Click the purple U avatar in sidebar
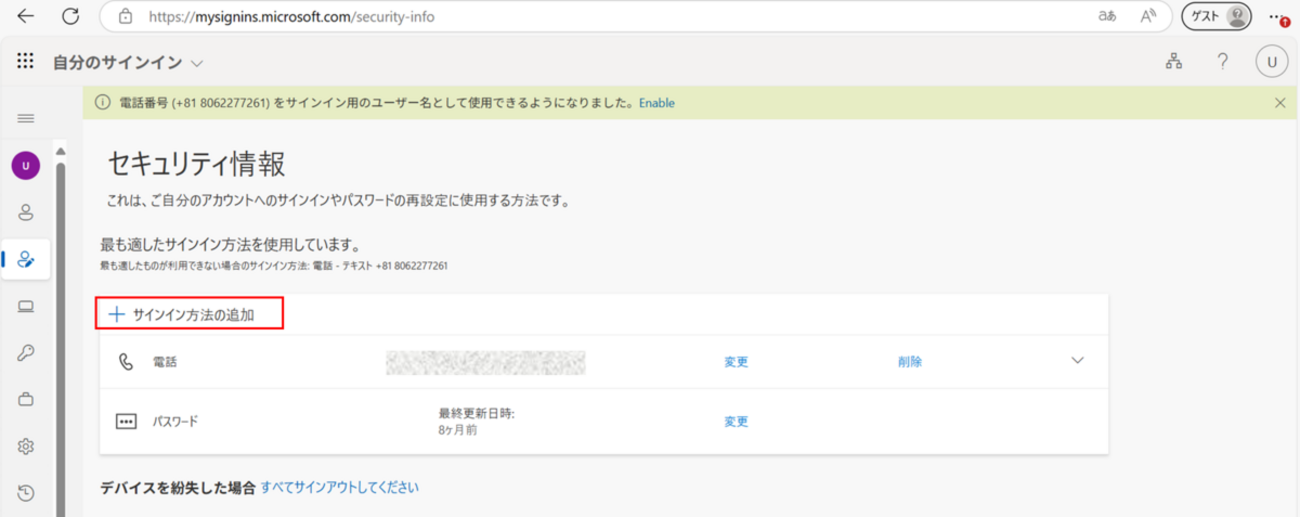This screenshot has height=517, width=1300. [26, 166]
